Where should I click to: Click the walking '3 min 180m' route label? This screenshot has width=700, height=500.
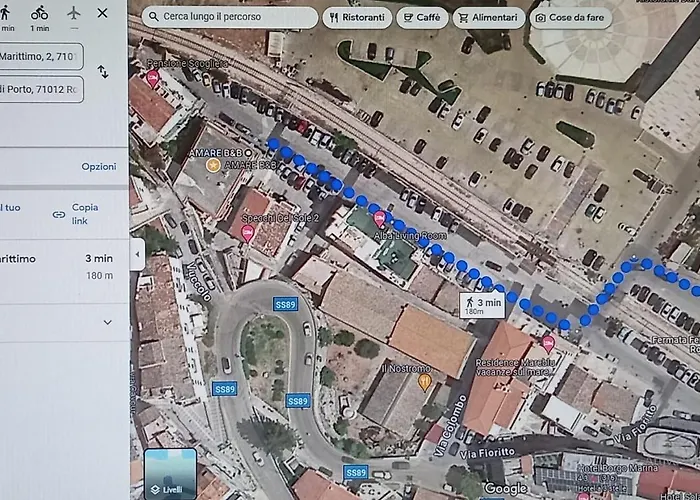482,306
